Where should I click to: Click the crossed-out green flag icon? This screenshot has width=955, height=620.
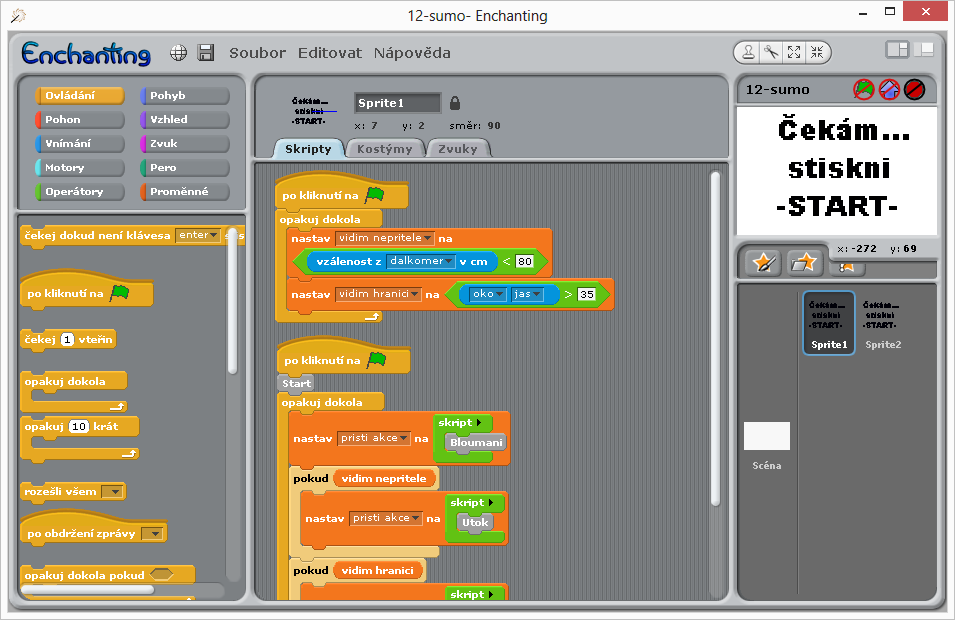tap(864, 90)
